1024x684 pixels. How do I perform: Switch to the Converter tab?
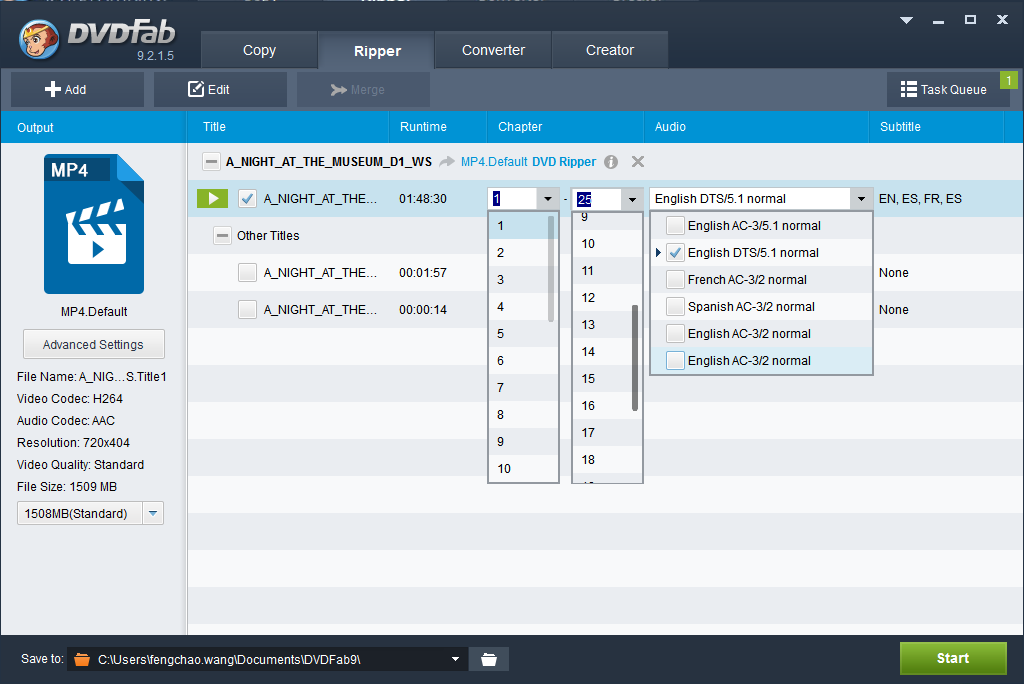point(493,50)
